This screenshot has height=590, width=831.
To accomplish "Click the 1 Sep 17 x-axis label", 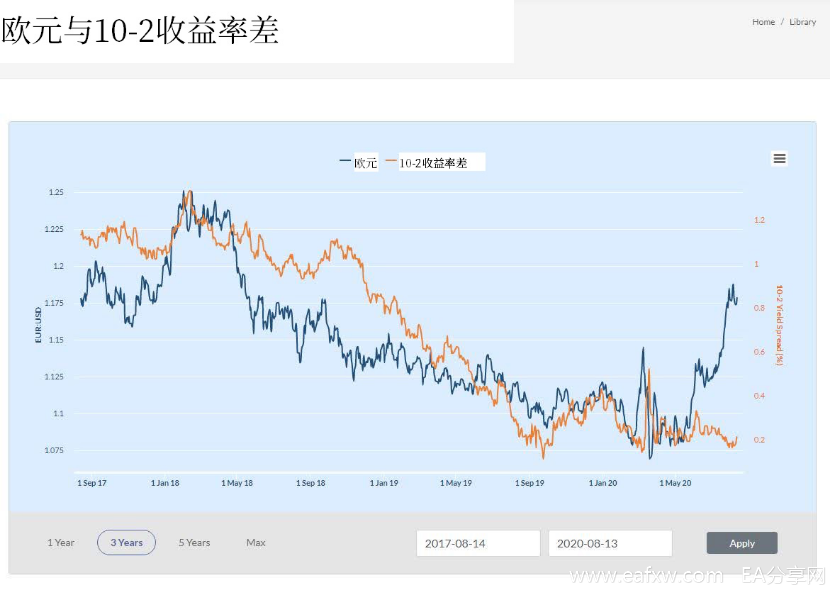I will (93, 483).
